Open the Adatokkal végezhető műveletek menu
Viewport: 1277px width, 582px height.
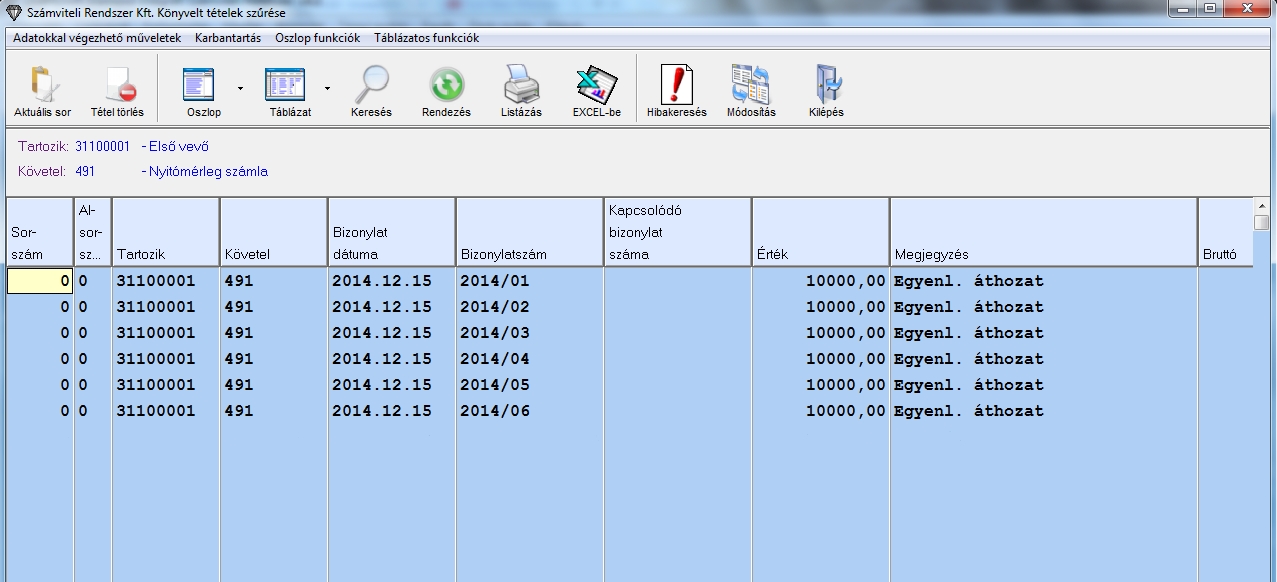[97, 38]
